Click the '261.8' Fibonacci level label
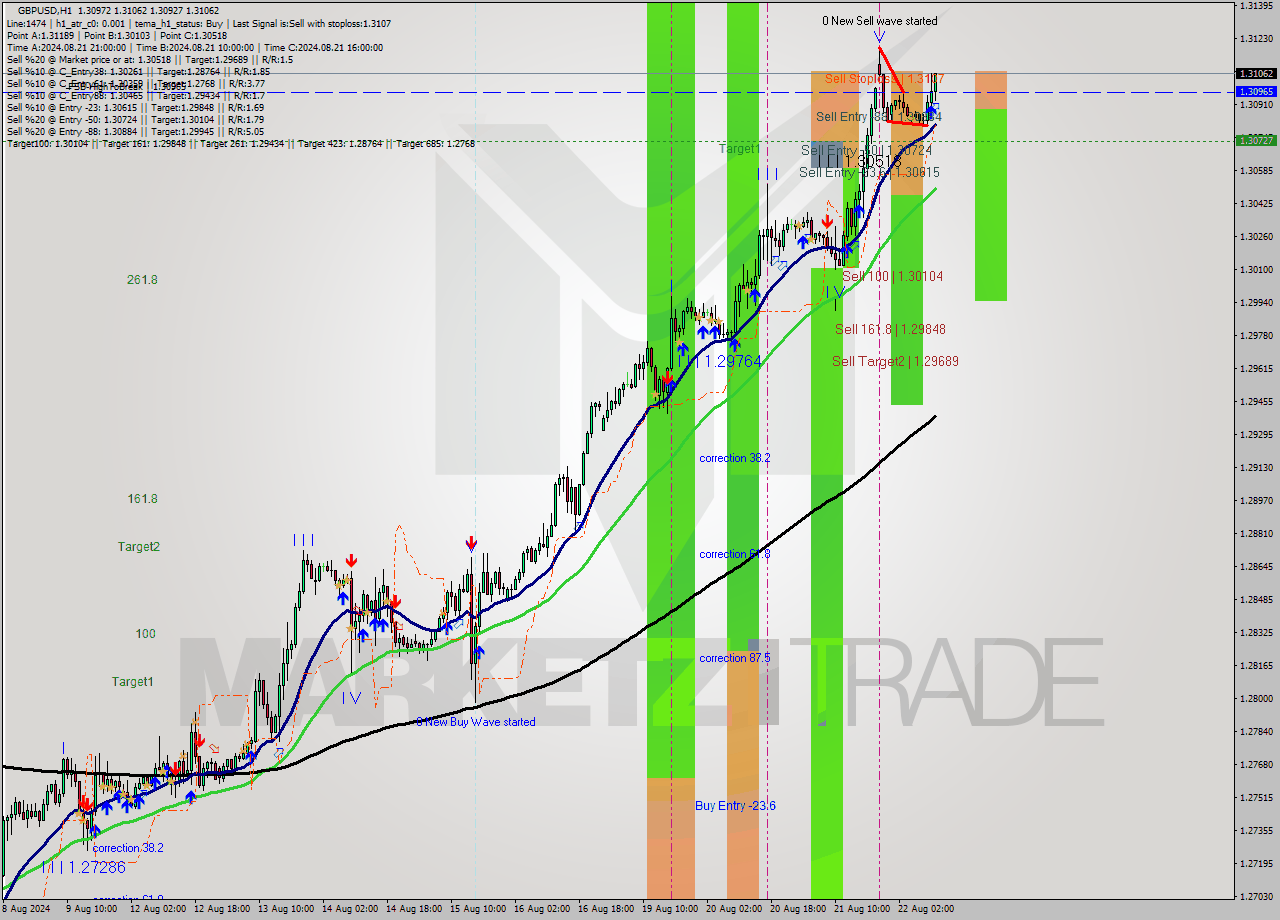The image size is (1280, 920). point(142,280)
